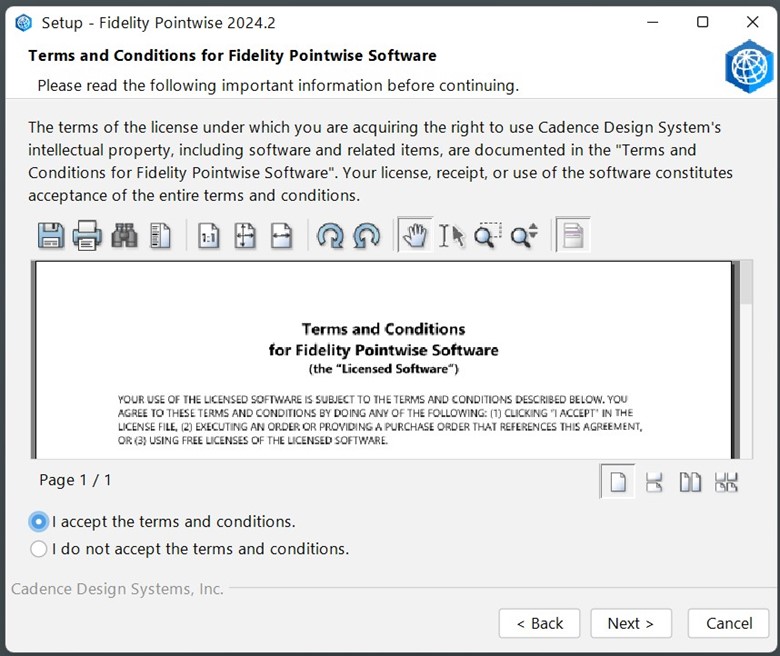The width and height of the screenshot is (780, 656).
Task: Select 'I accept the terms and conditions'
Action: (163, 522)
